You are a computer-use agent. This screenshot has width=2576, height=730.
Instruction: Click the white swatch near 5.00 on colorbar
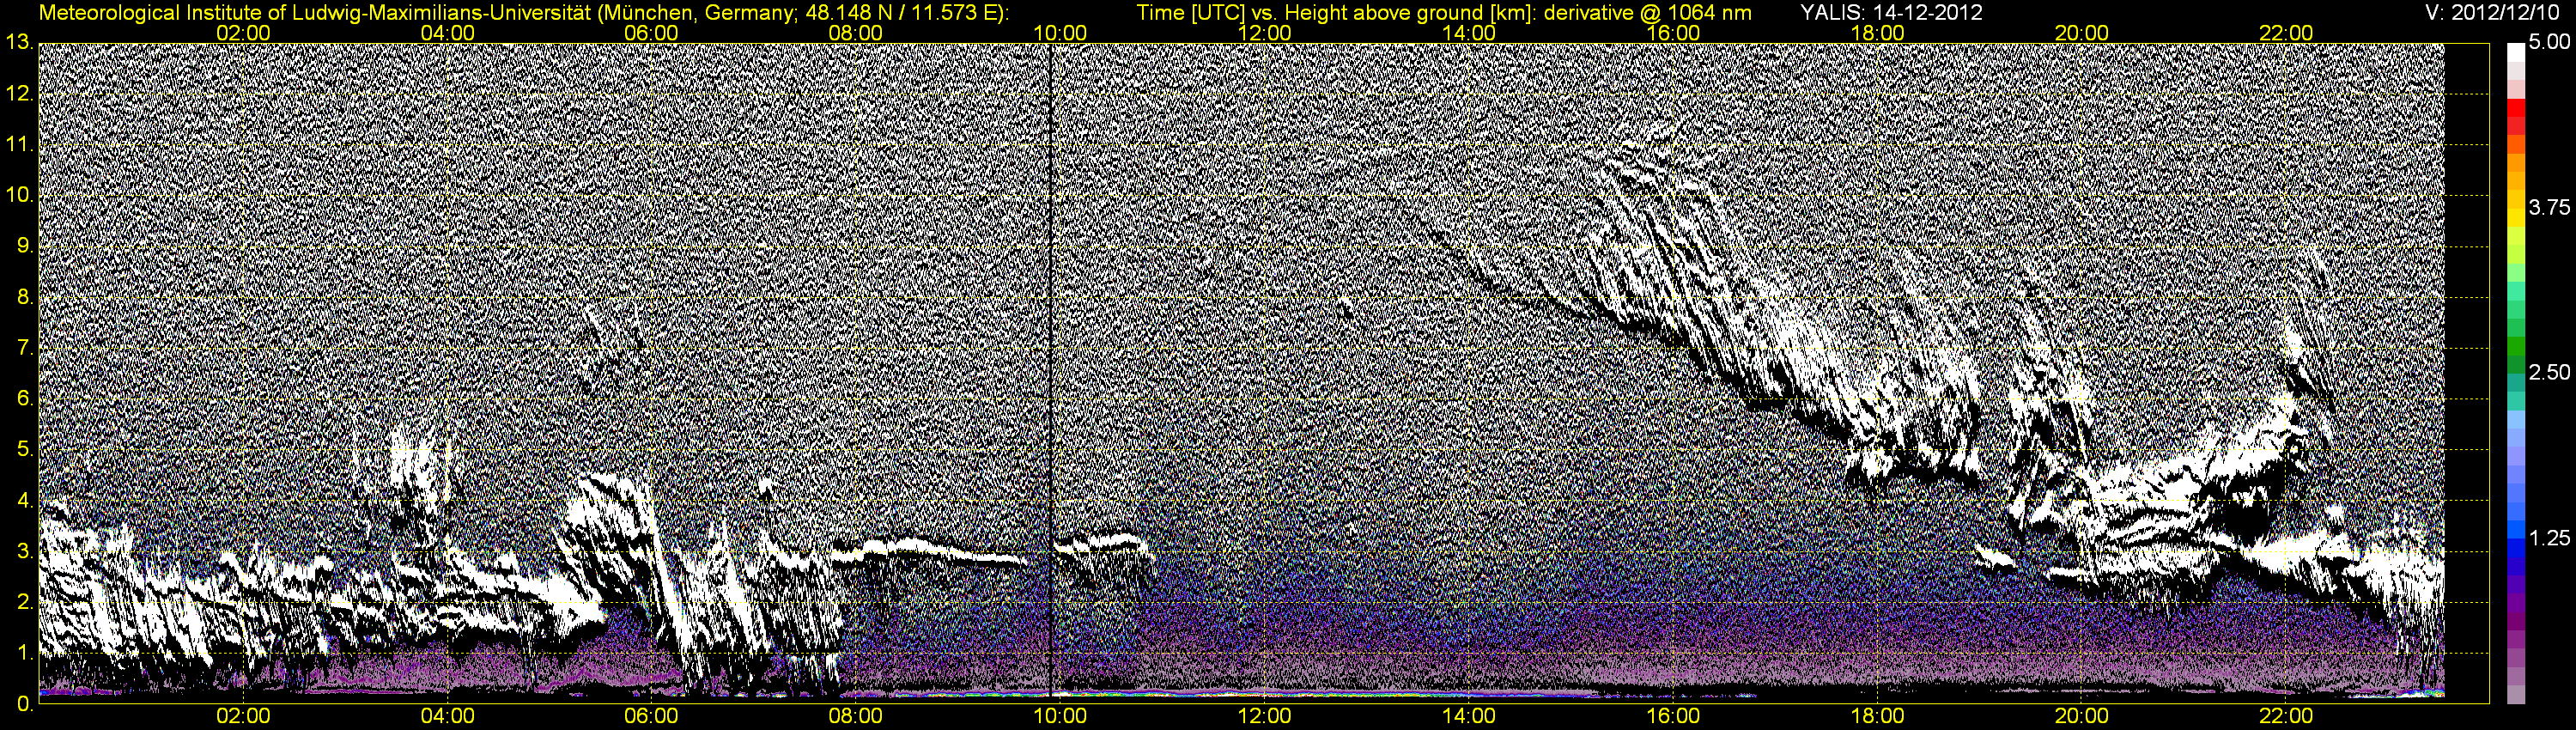2516,52
